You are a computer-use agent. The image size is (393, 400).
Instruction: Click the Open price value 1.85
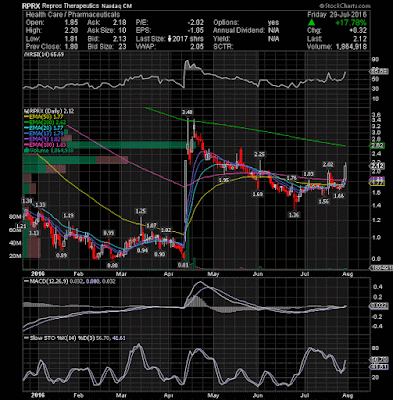[72, 23]
